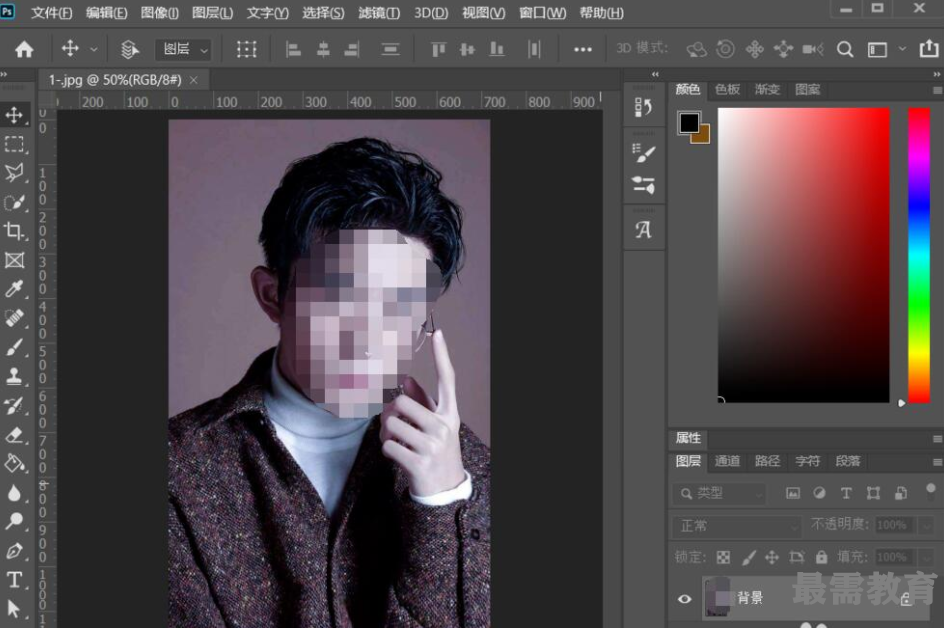The width and height of the screenshot is (944, 628).
Task: Toggle lock transparent pixels
Action: click(723, 558)
